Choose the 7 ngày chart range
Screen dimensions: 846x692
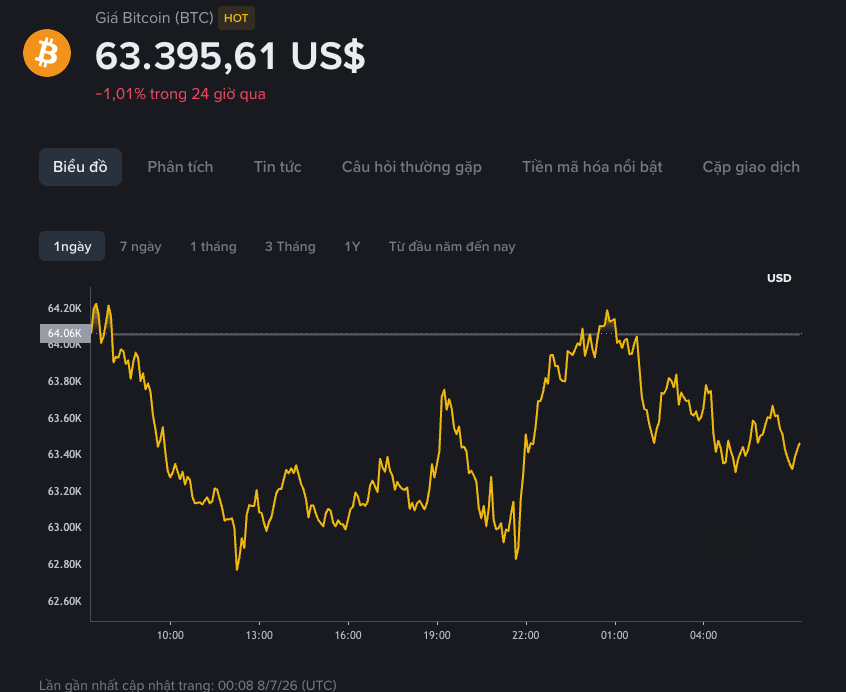(x=140, y=247)
